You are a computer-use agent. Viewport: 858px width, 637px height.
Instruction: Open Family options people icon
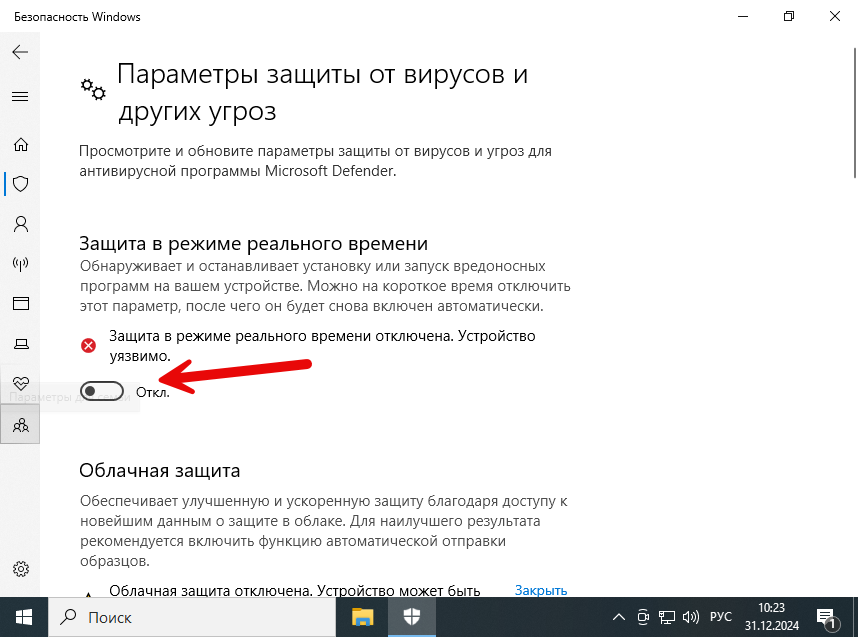click(x=20, y=424)
